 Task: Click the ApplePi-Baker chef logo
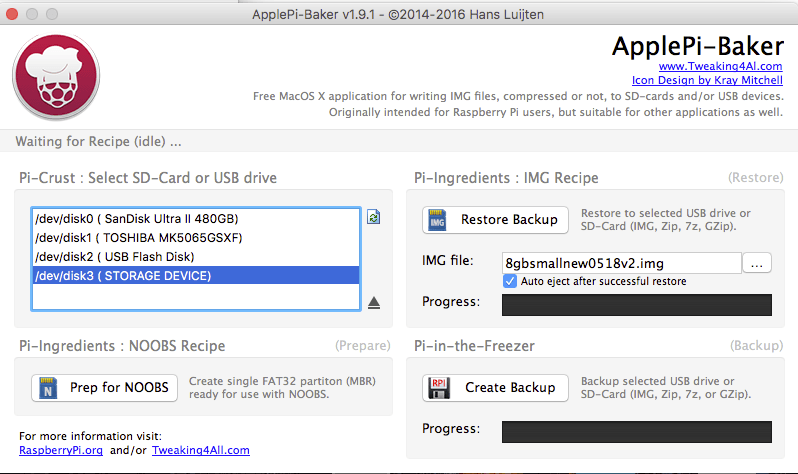click(x=56, y=77)
